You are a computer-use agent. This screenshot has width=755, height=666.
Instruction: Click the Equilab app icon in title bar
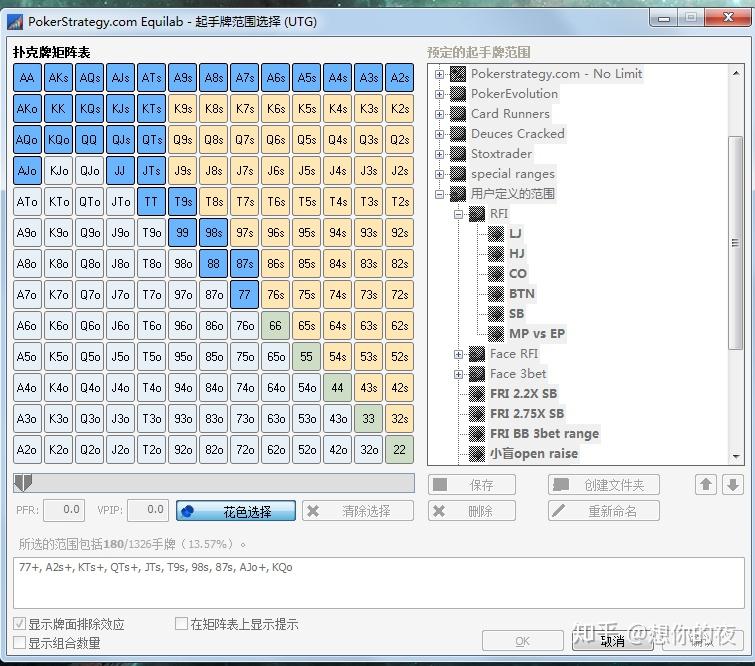pos(15,22)
